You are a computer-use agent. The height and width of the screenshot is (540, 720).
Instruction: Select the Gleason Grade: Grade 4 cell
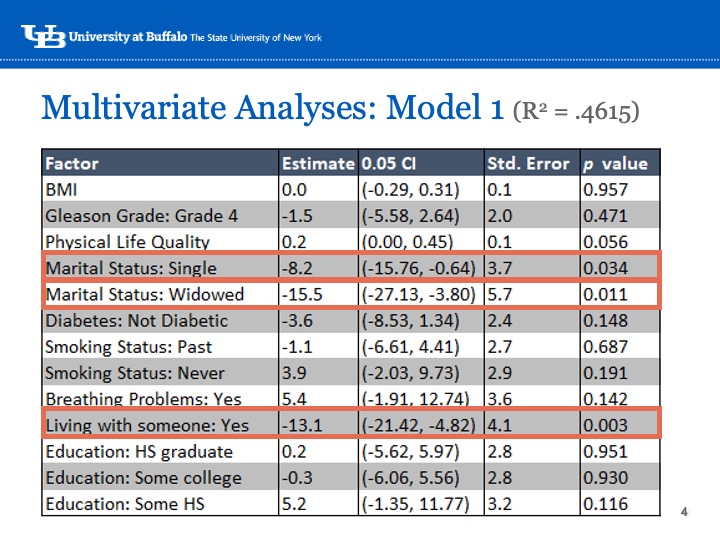[x=127, y=215]
